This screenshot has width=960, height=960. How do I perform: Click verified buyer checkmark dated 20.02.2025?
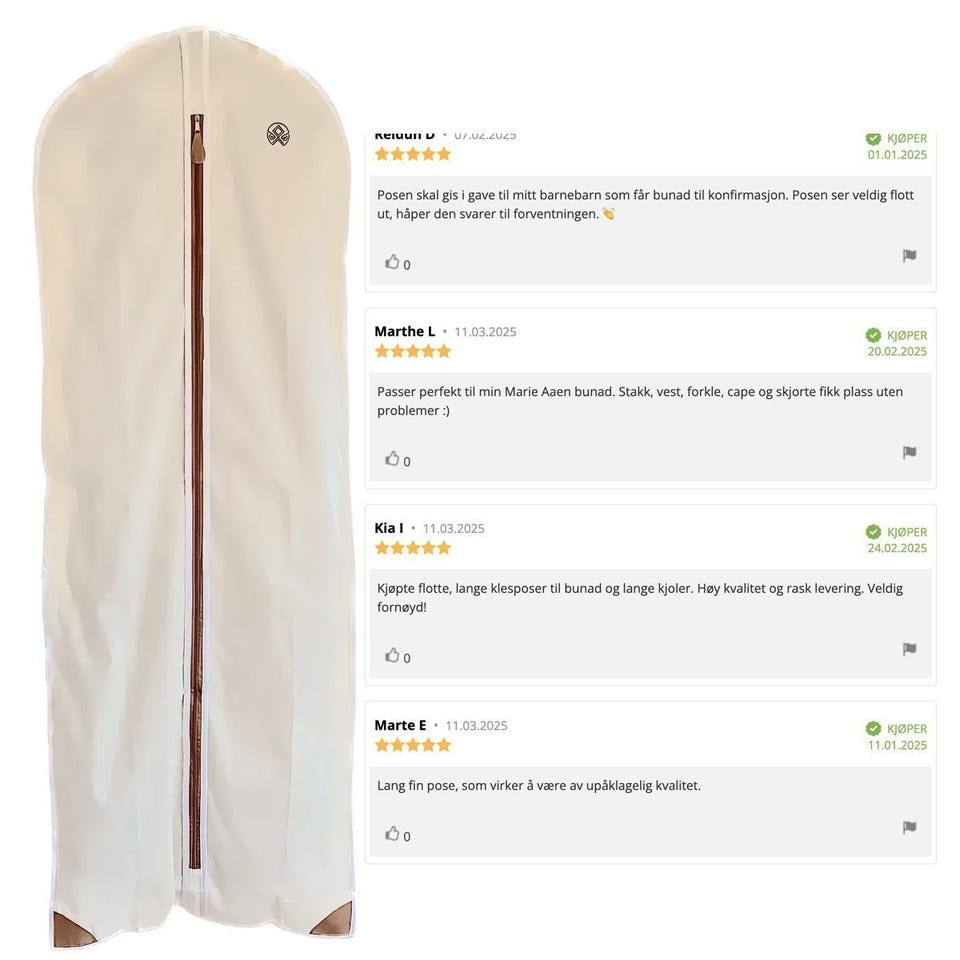pos(873,335)
